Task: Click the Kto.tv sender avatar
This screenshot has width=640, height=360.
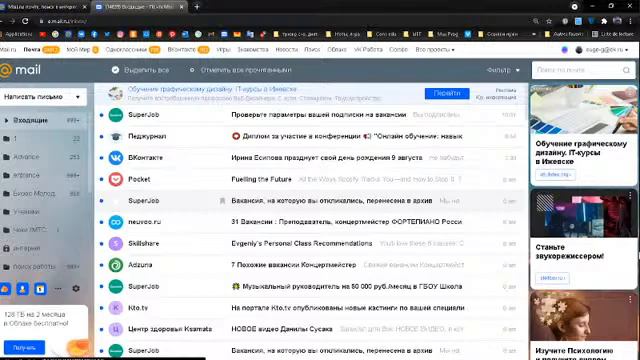Action: tap(116, 308)
